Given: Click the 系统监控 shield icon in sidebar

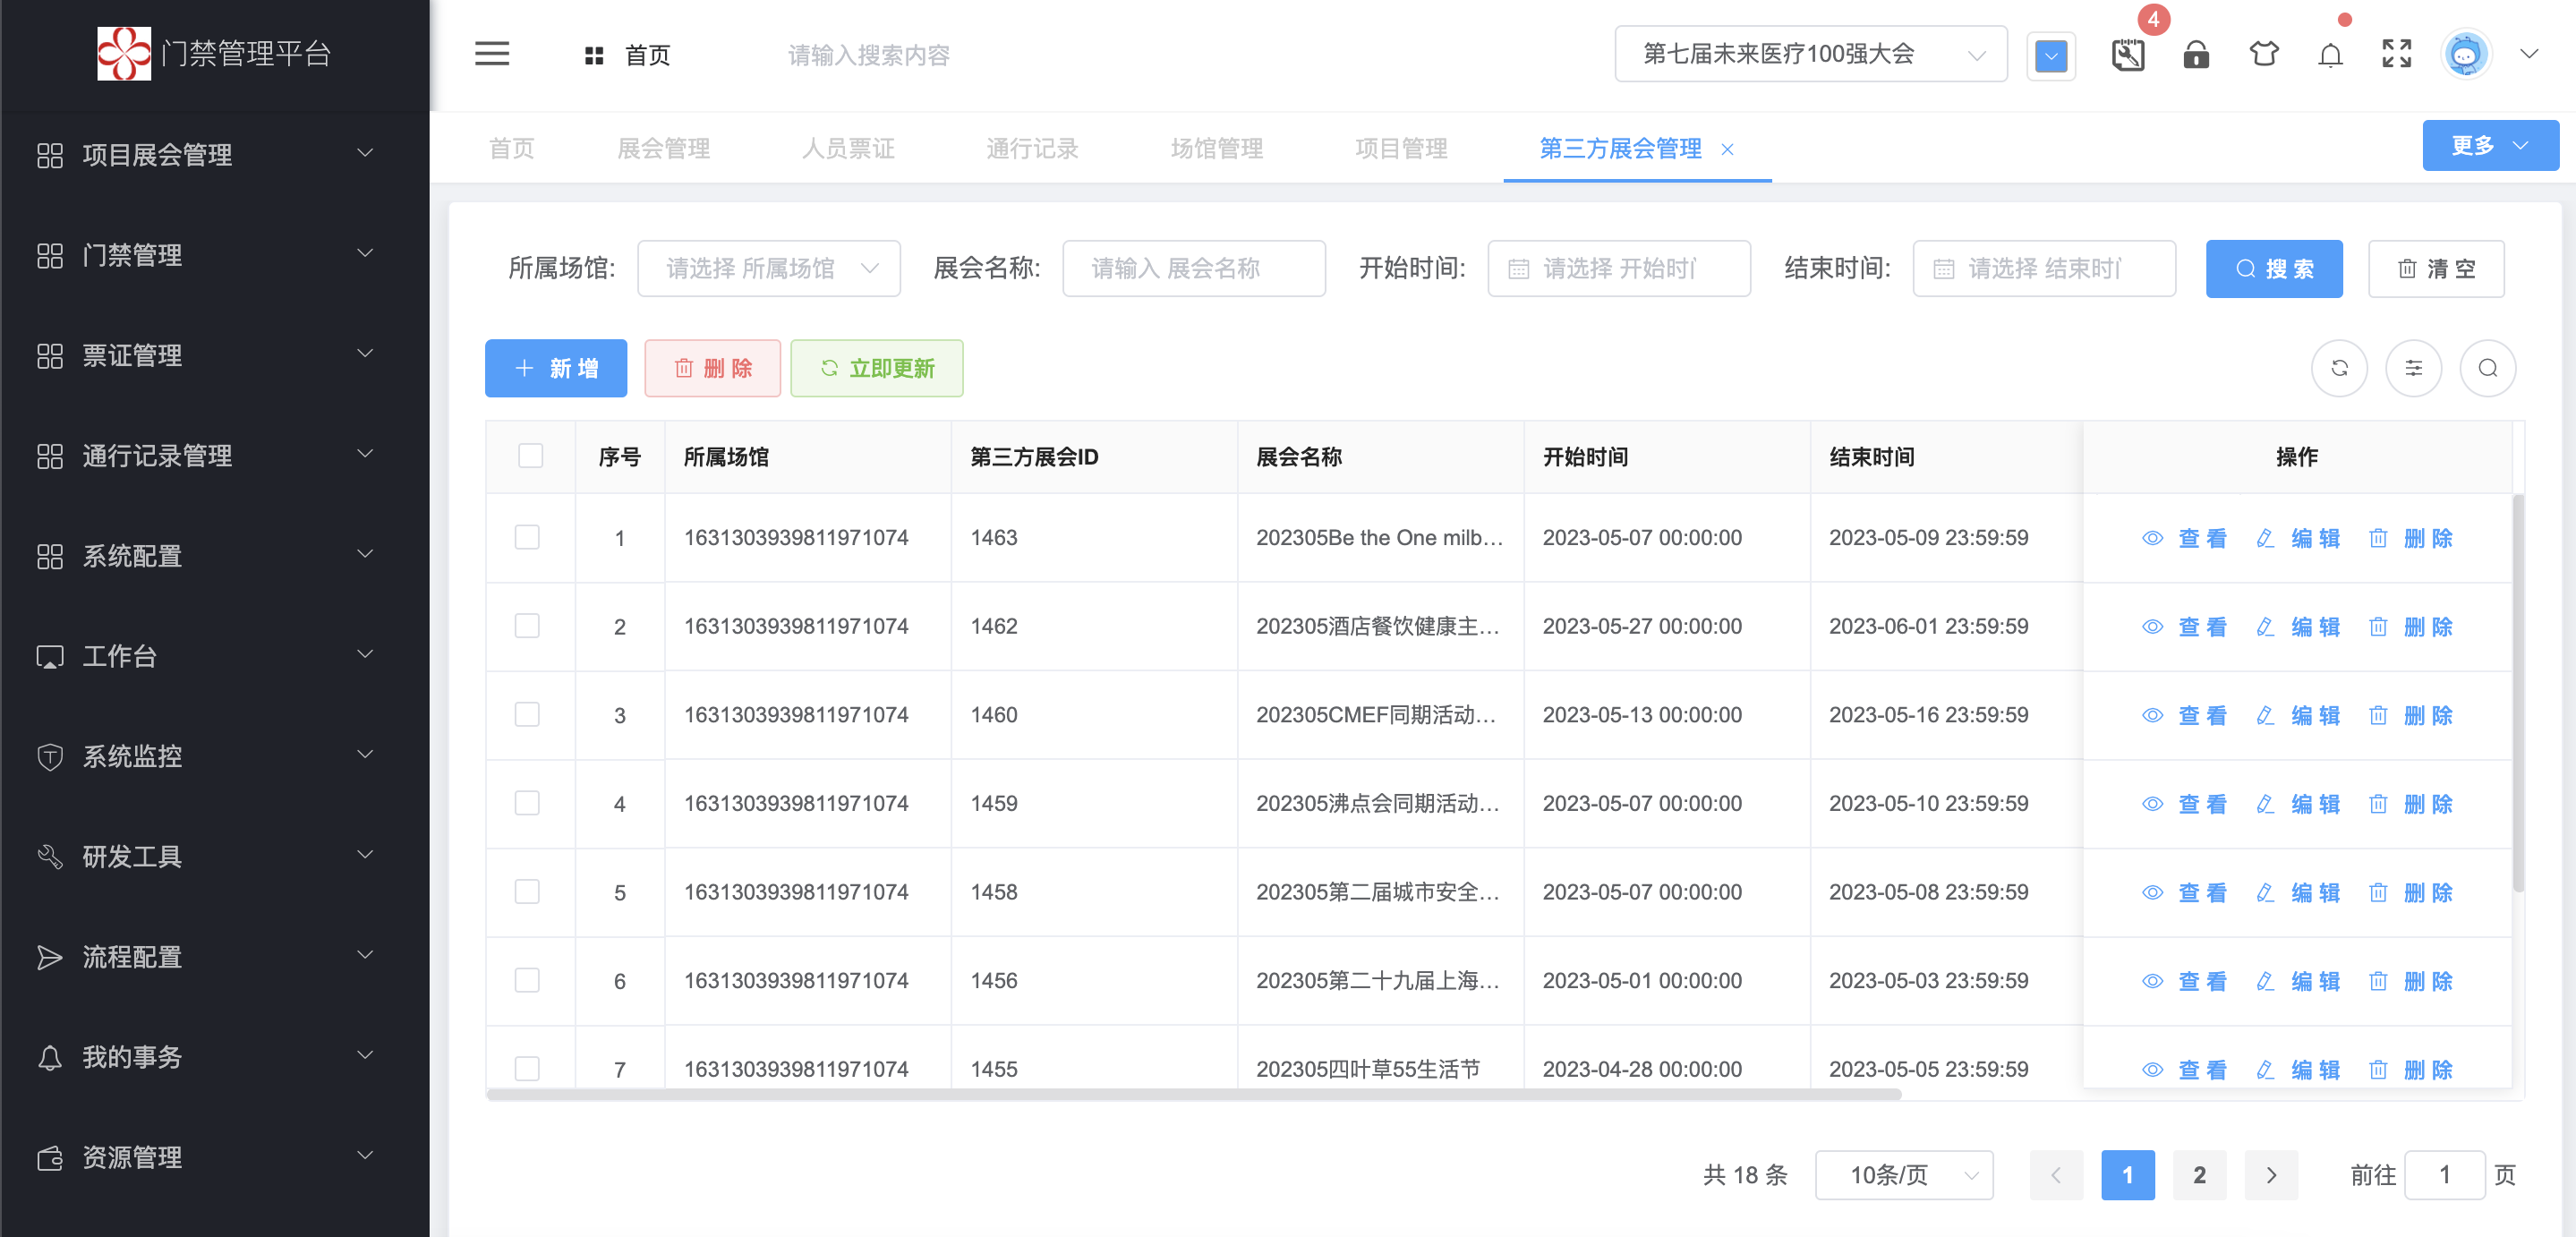Looking at the screenshot, I should pyautogui.click(x=50, y=756).
